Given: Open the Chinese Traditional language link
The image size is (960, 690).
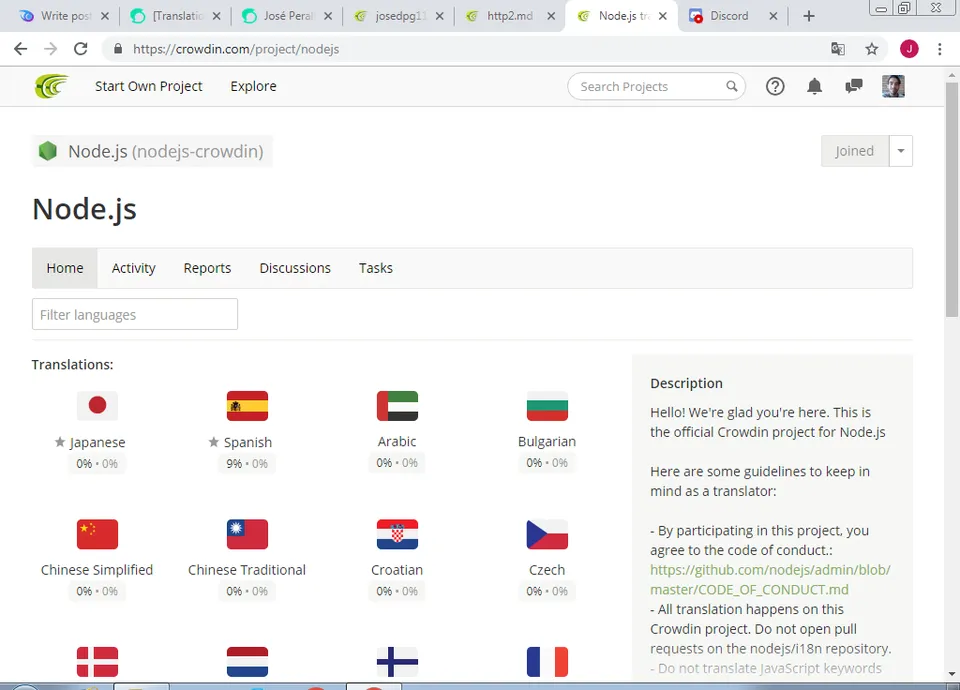Looking at the screenshot, I should click(247, 570).
